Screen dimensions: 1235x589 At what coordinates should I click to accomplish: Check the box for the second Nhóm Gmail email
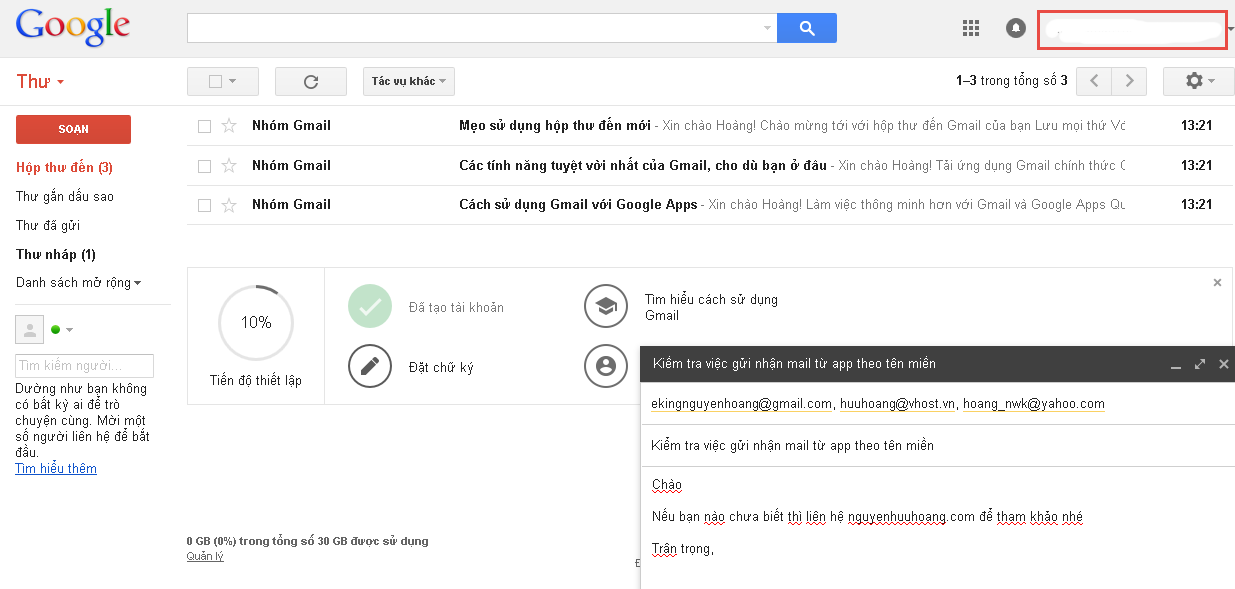204,166
